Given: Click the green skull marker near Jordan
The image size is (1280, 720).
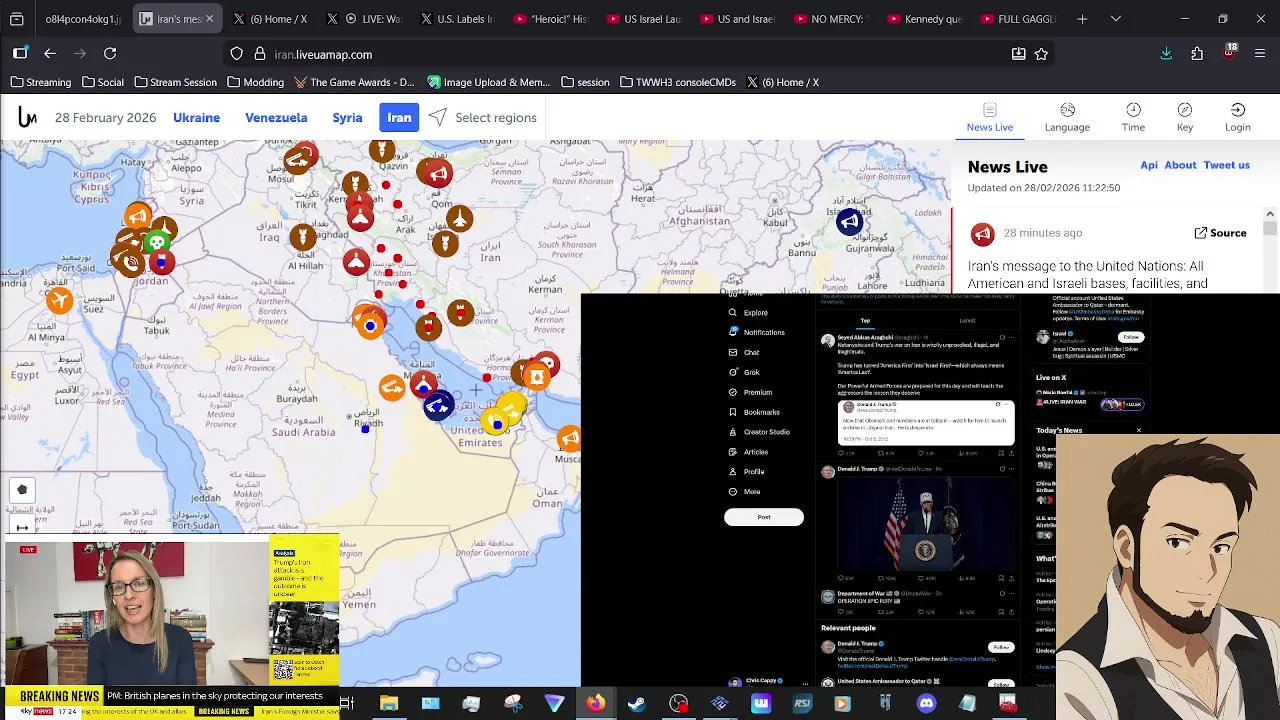Looking at the screenshot, I should click(x=156, y=243).
